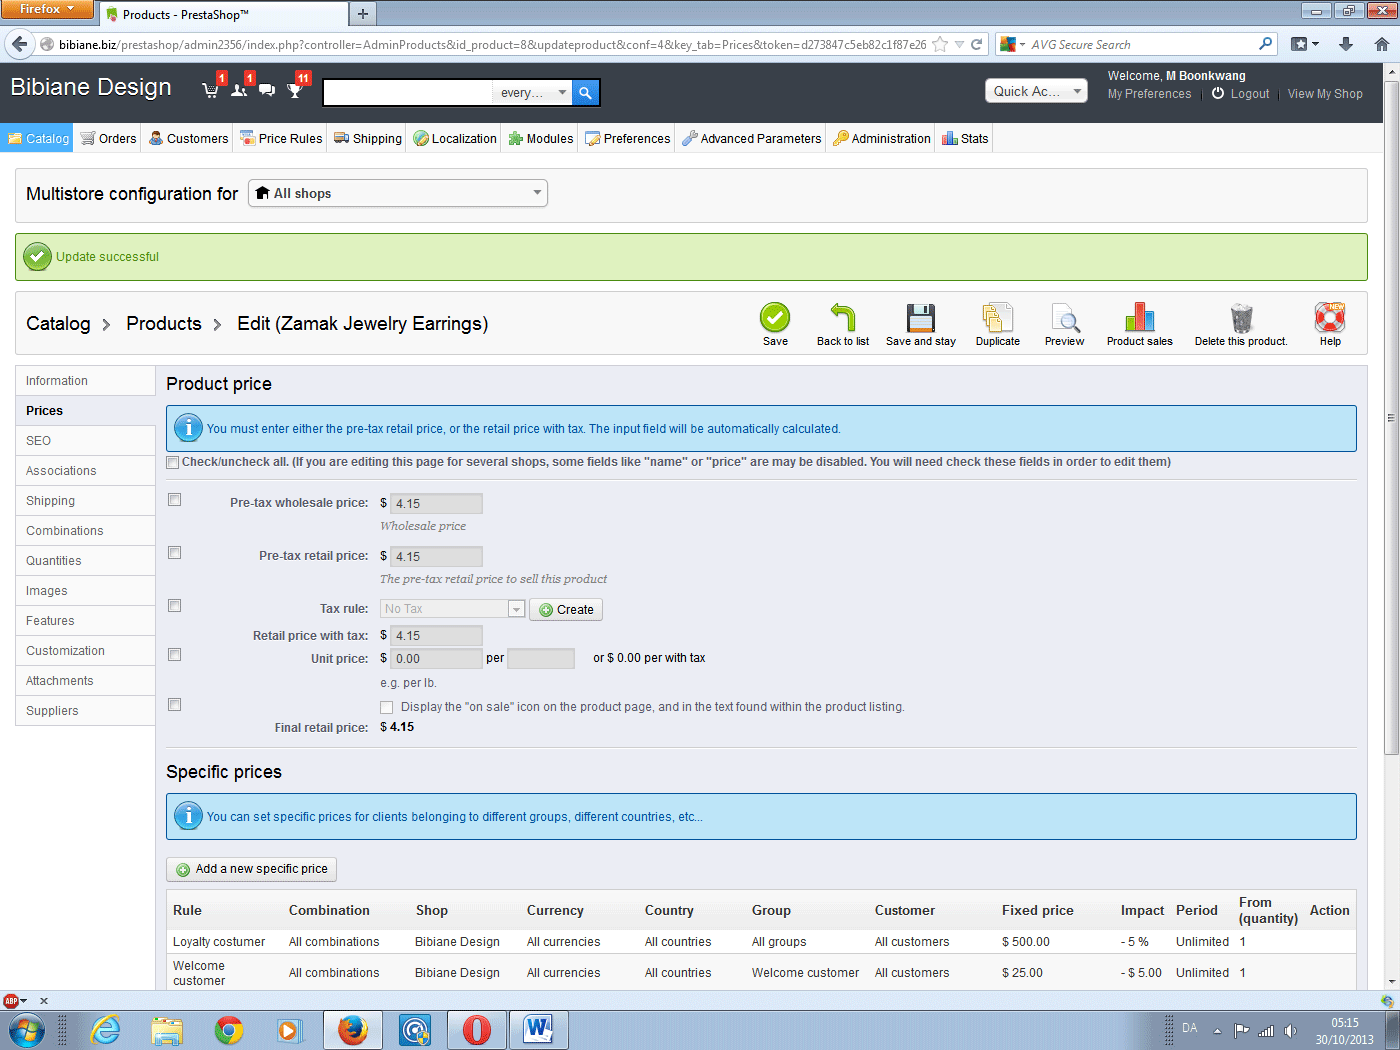Image resolution: width=1400 pixels, height=1050 pixels.
Task: Click the green Save checkmark icon
Action: 775,318
